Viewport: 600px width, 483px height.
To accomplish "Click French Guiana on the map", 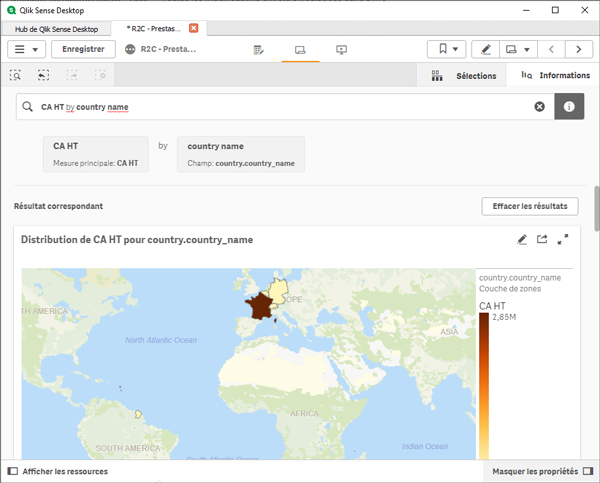I will tap(139, 414).
